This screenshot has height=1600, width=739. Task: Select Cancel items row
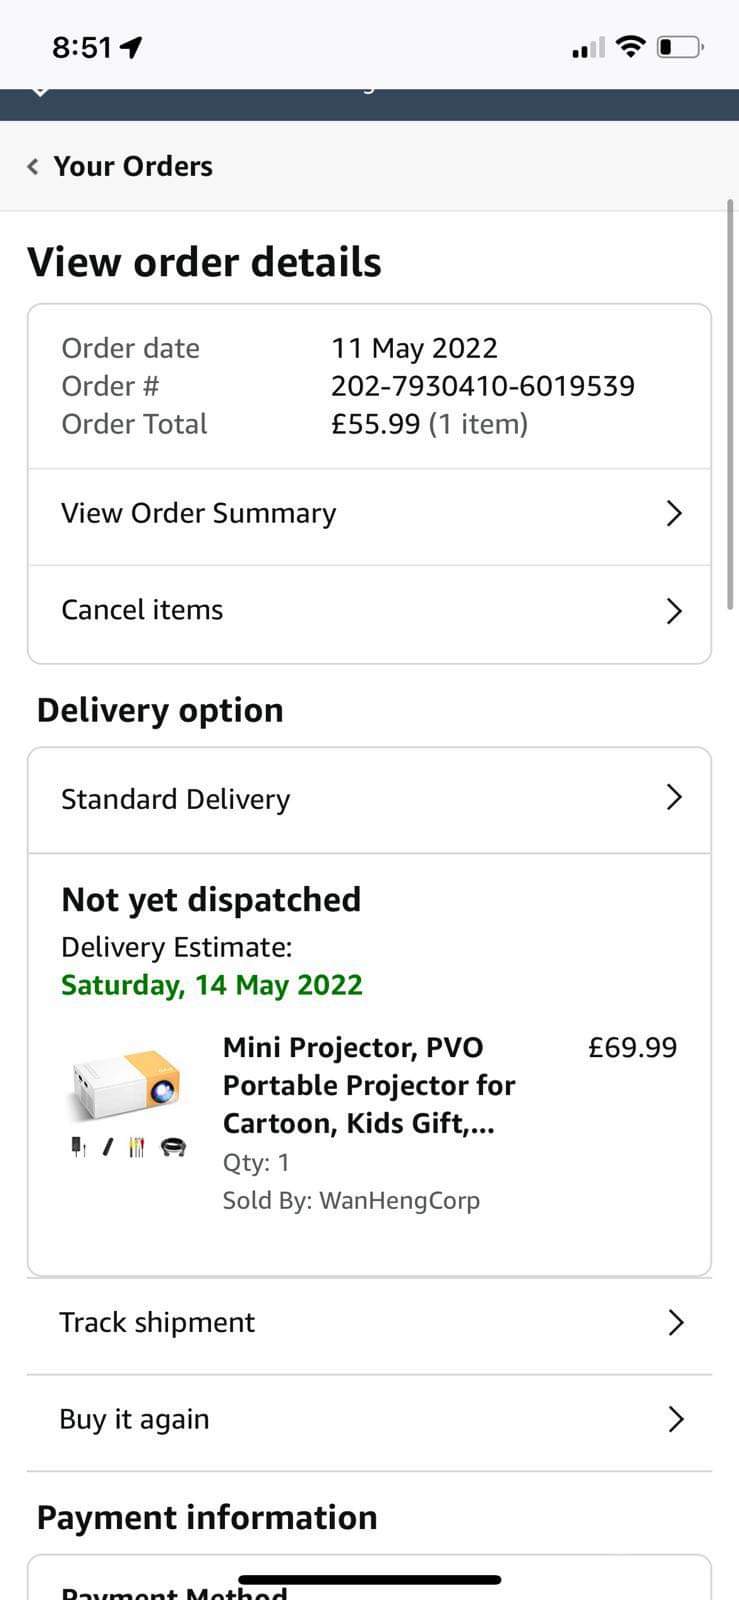tap(142, 610)
